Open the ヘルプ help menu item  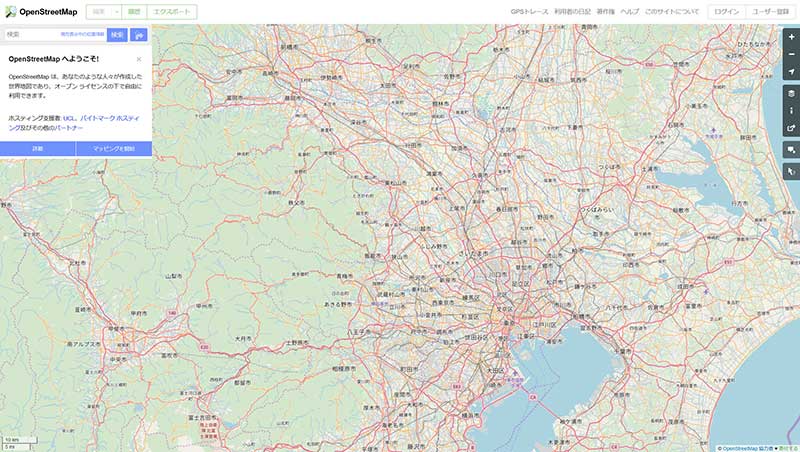[x=629, y=12]
